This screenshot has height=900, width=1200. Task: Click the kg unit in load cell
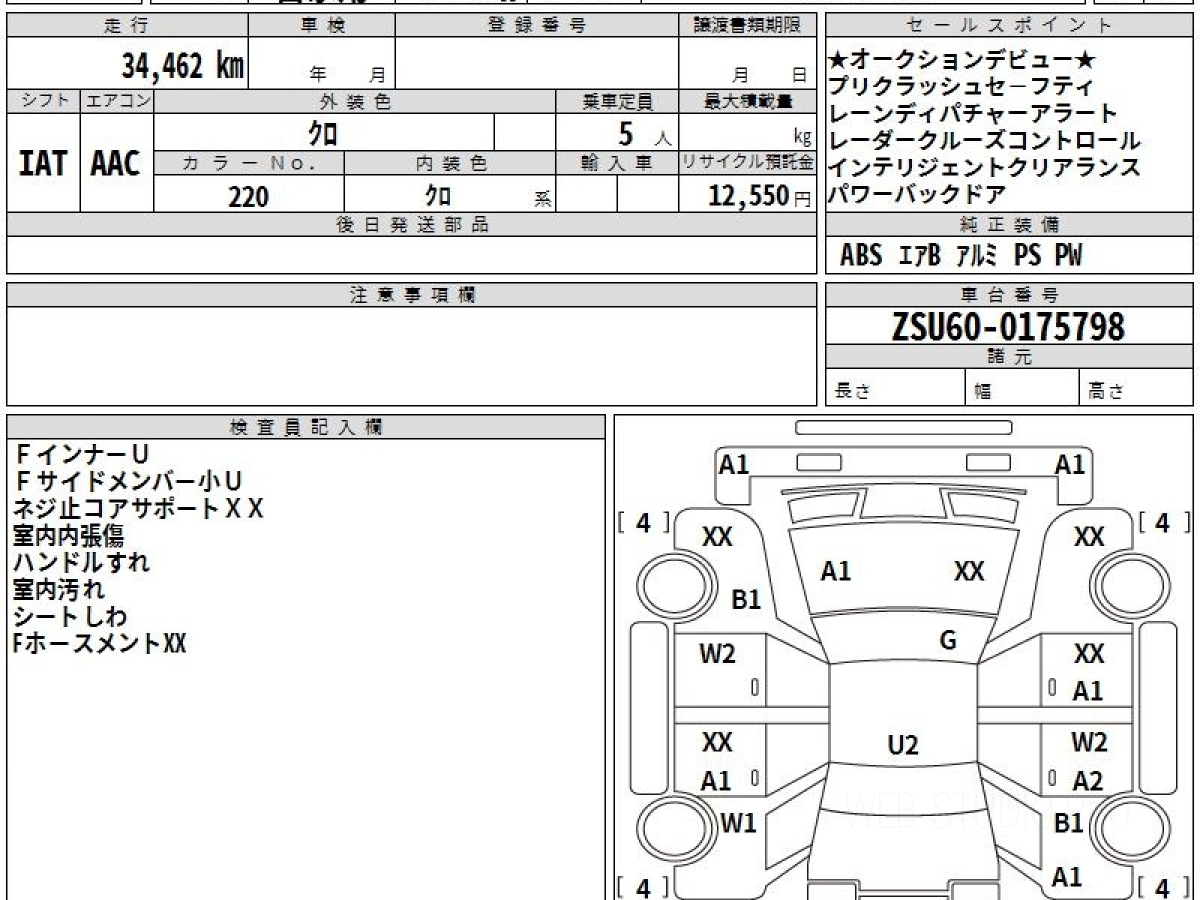click(x=802, y=138)
